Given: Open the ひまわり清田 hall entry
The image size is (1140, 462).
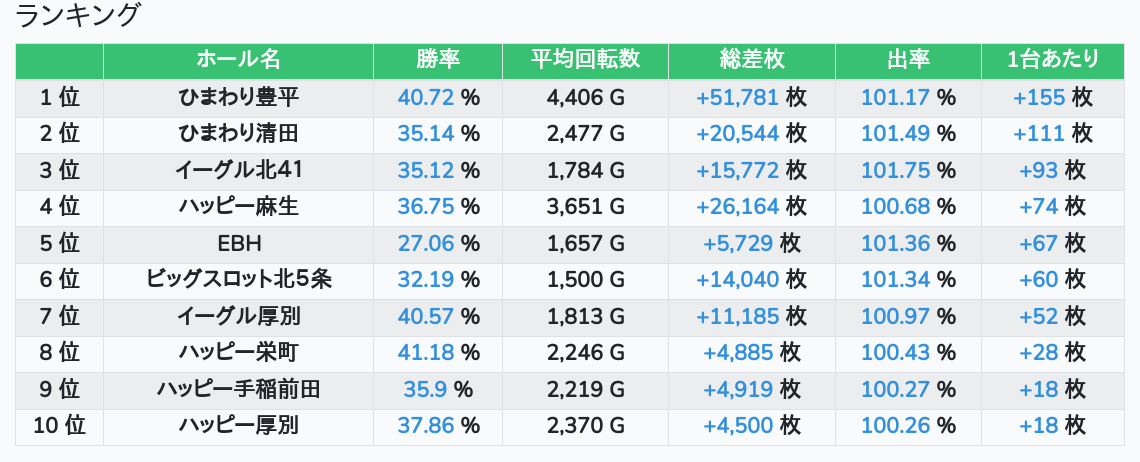Looking at the screenshot, I should (x=238, y=134).
